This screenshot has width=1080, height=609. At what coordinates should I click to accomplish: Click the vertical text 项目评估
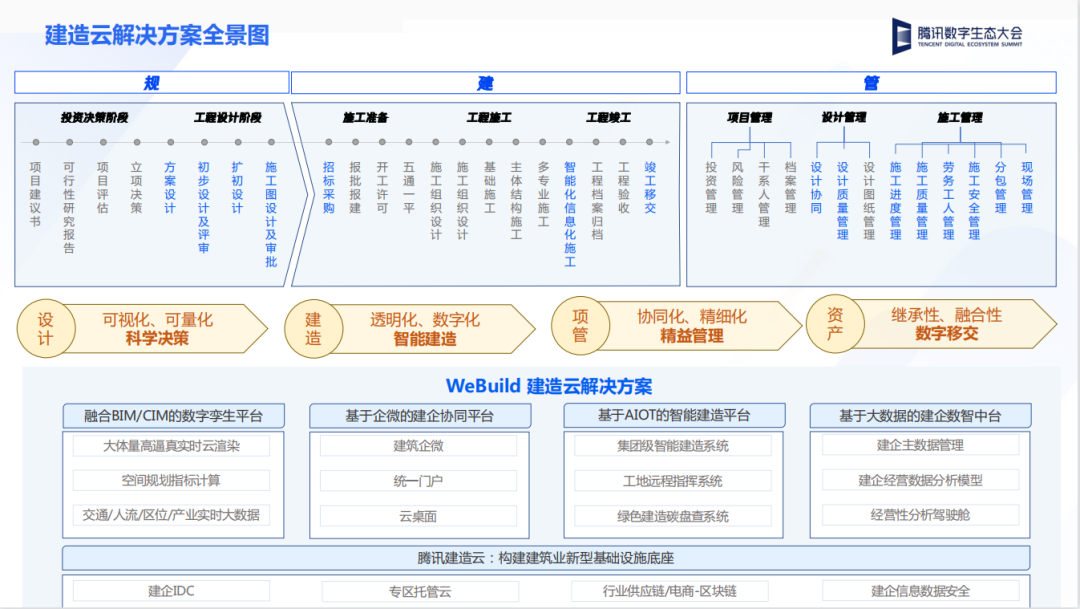click(103, 187)
